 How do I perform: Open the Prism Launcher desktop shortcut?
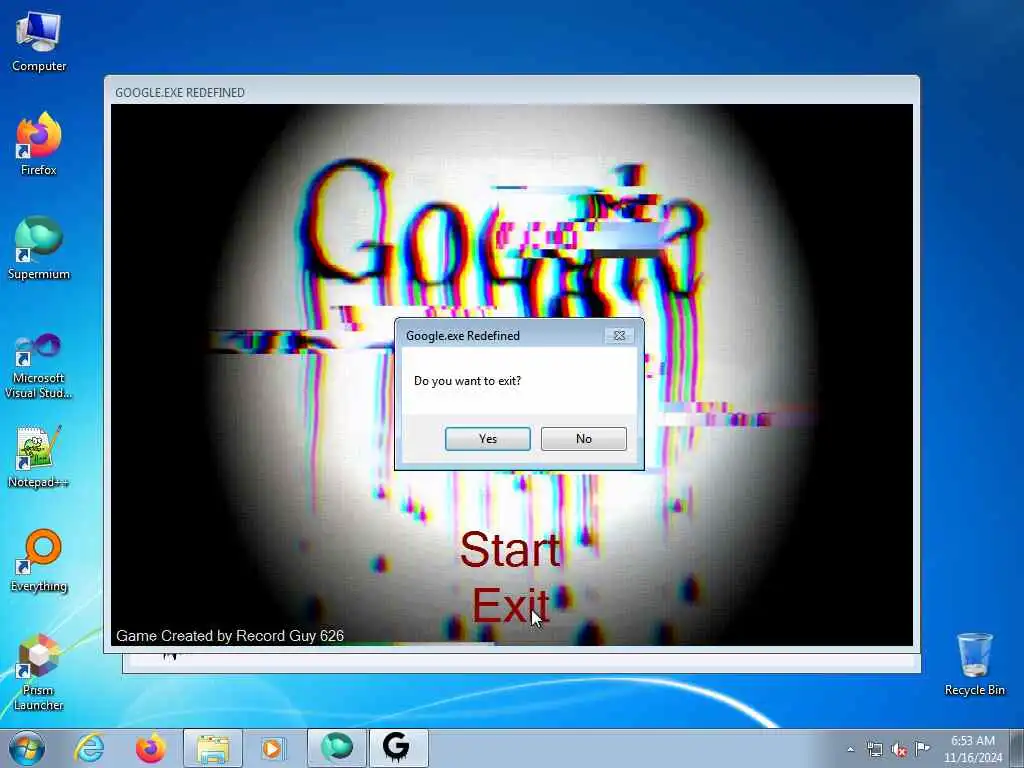tap(39, 673)
